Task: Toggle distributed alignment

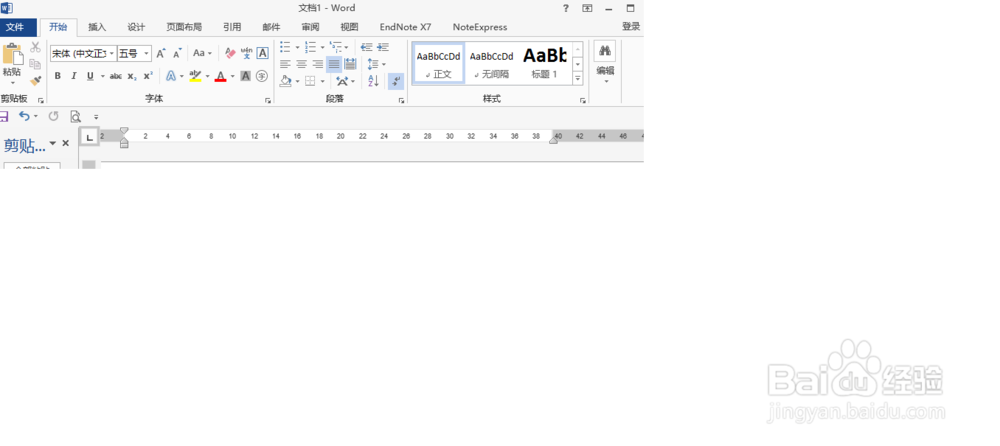Action: (x=350, y=64)
